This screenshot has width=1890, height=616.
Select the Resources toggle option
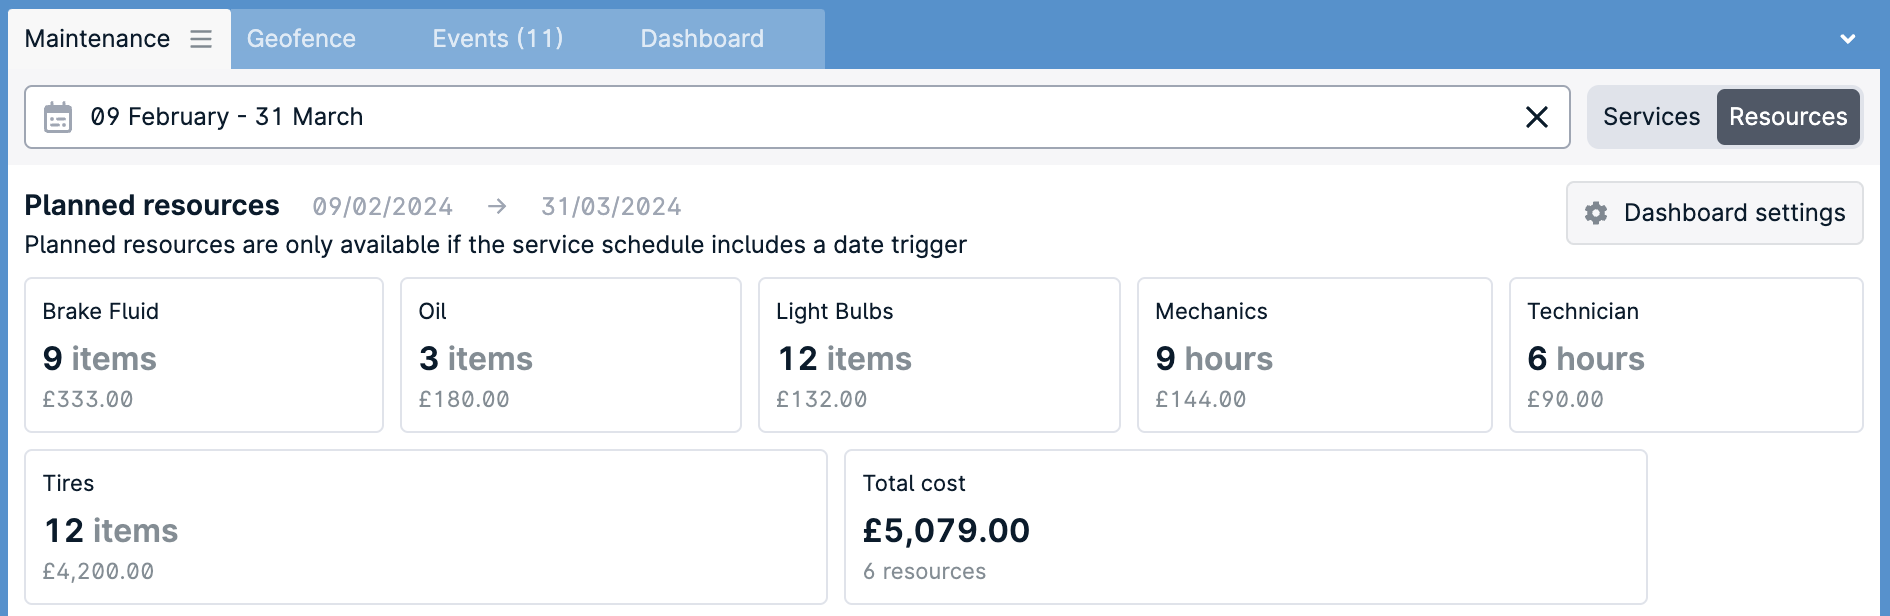click(x=1788, y=117)
